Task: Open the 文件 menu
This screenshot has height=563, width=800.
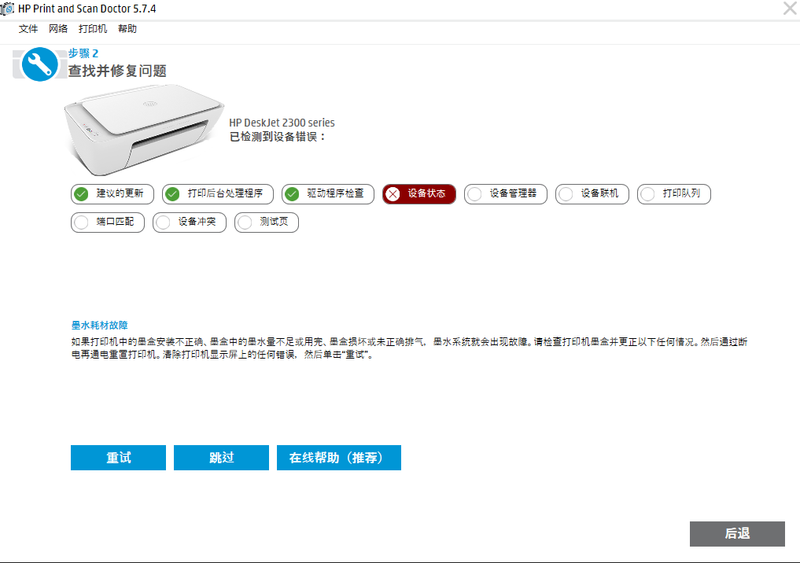Action: pyautogui.click(x=28, y=29)
